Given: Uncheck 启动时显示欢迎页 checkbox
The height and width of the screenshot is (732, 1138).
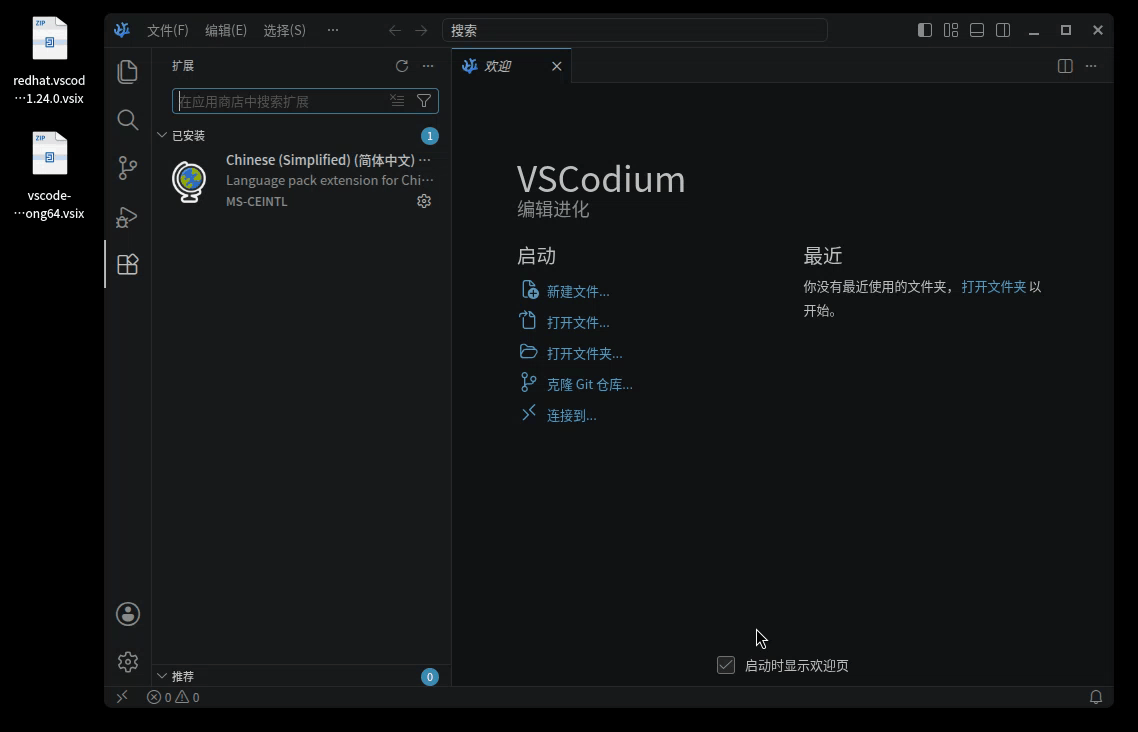Looking at the screenshot, I should (x=726, y=665).
